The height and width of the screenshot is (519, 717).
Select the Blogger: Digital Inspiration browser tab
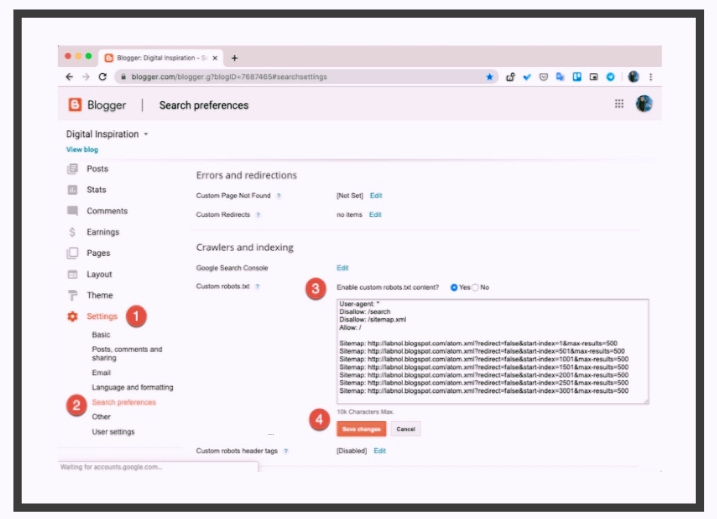[x=161, y=58]
